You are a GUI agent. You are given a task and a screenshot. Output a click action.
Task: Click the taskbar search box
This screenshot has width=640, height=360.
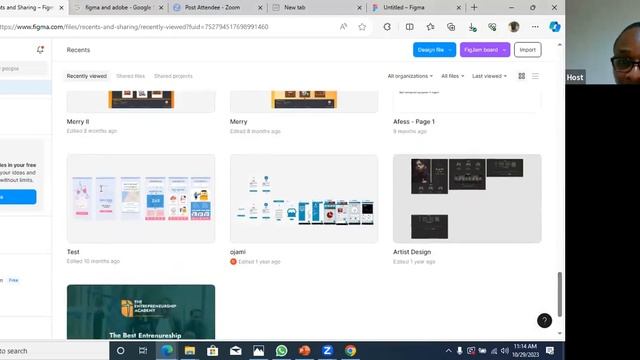coord(54,351)
